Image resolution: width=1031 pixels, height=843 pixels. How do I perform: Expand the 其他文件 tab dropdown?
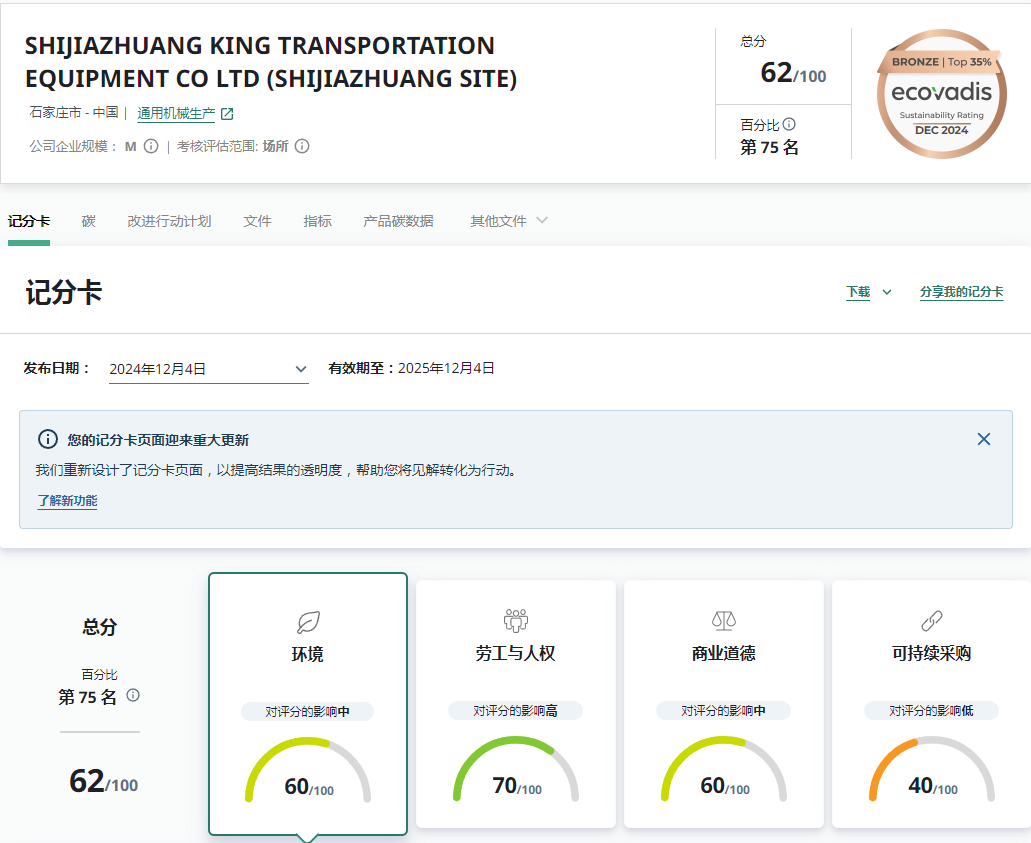[x=509, y=221]
